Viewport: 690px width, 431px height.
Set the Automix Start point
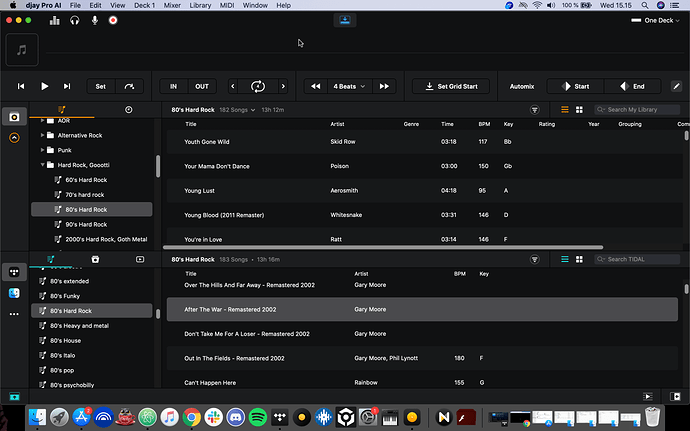(575, 86)
